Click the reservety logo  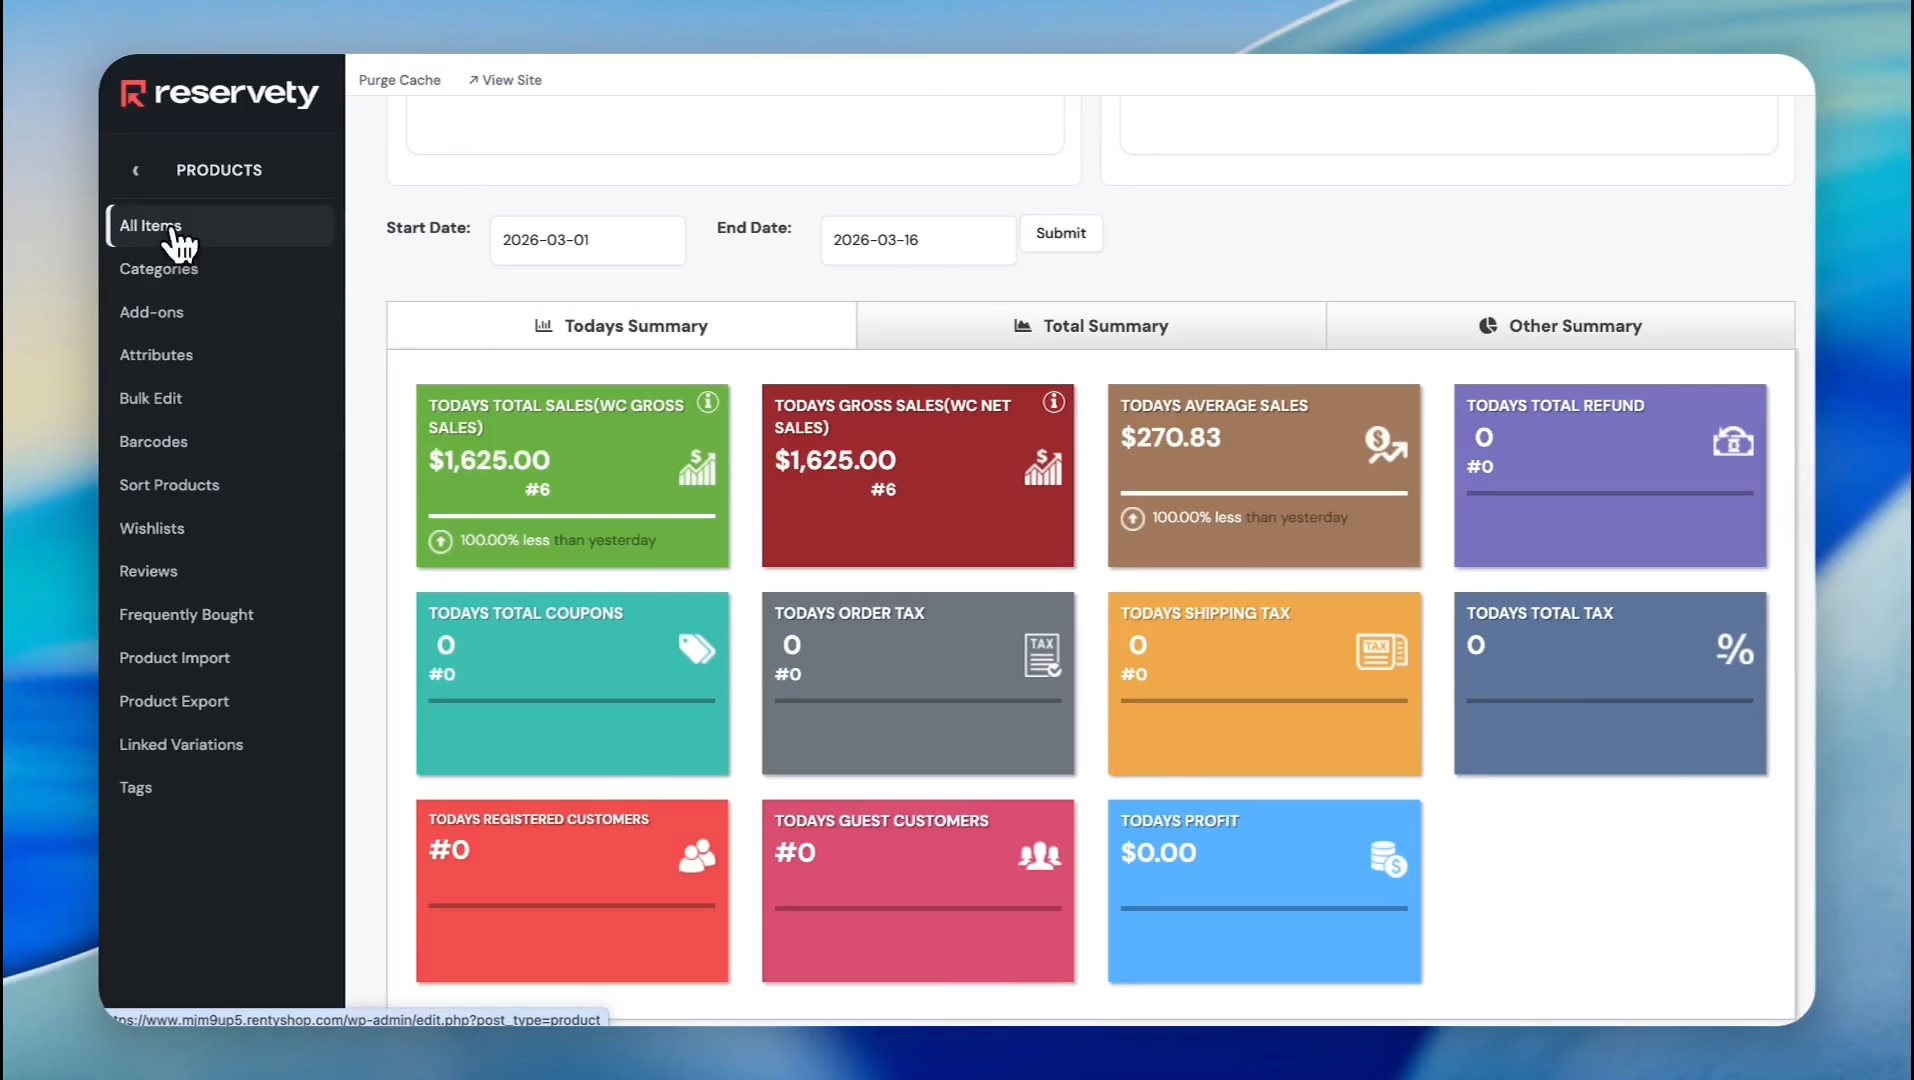pos(220,93)
